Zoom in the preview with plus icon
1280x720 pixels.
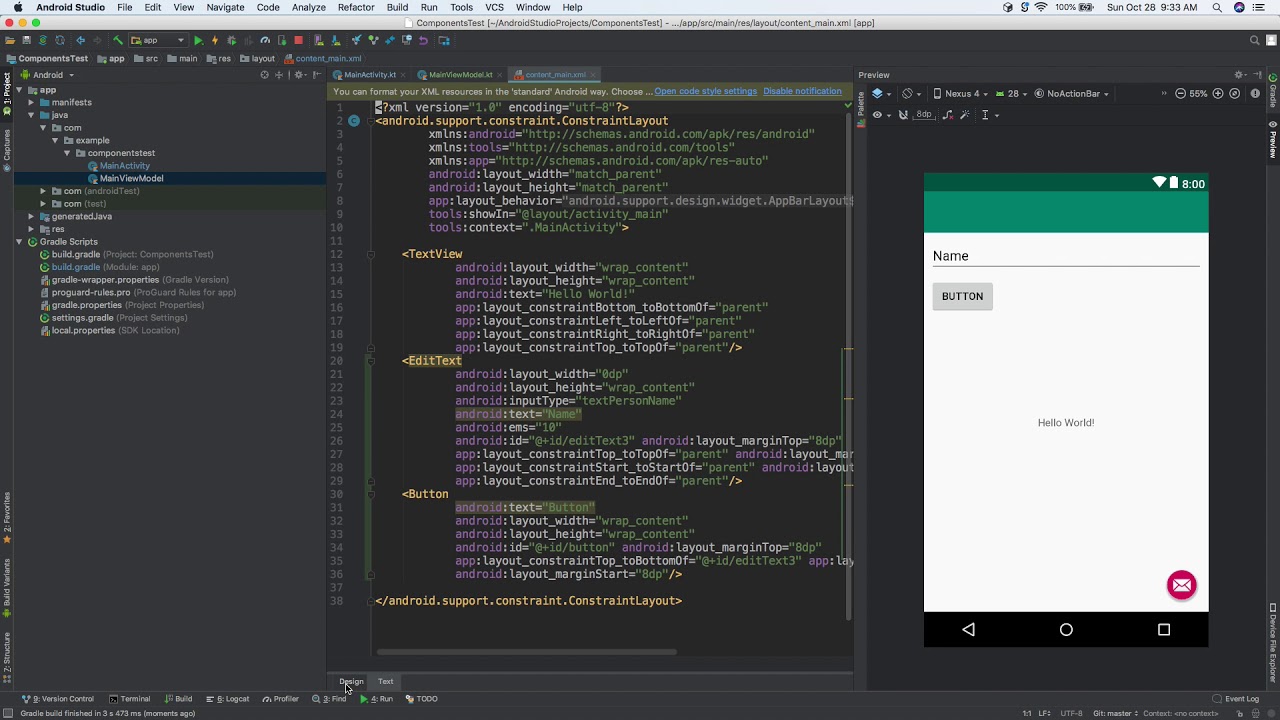pyautogui.click(x=1217, y=93)
